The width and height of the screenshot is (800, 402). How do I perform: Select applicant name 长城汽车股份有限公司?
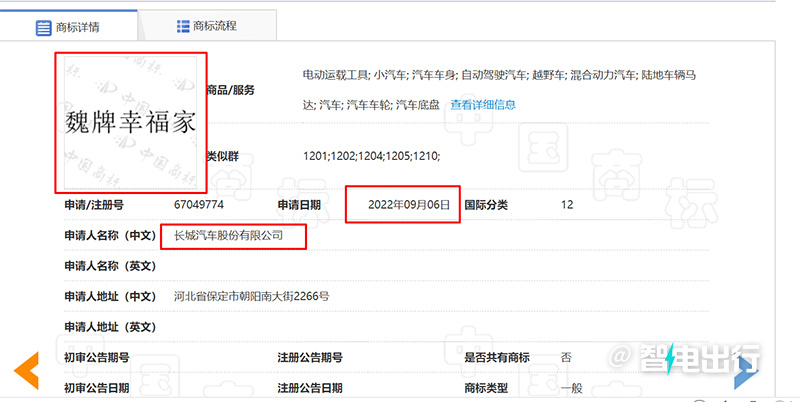[x=228, y=236]
